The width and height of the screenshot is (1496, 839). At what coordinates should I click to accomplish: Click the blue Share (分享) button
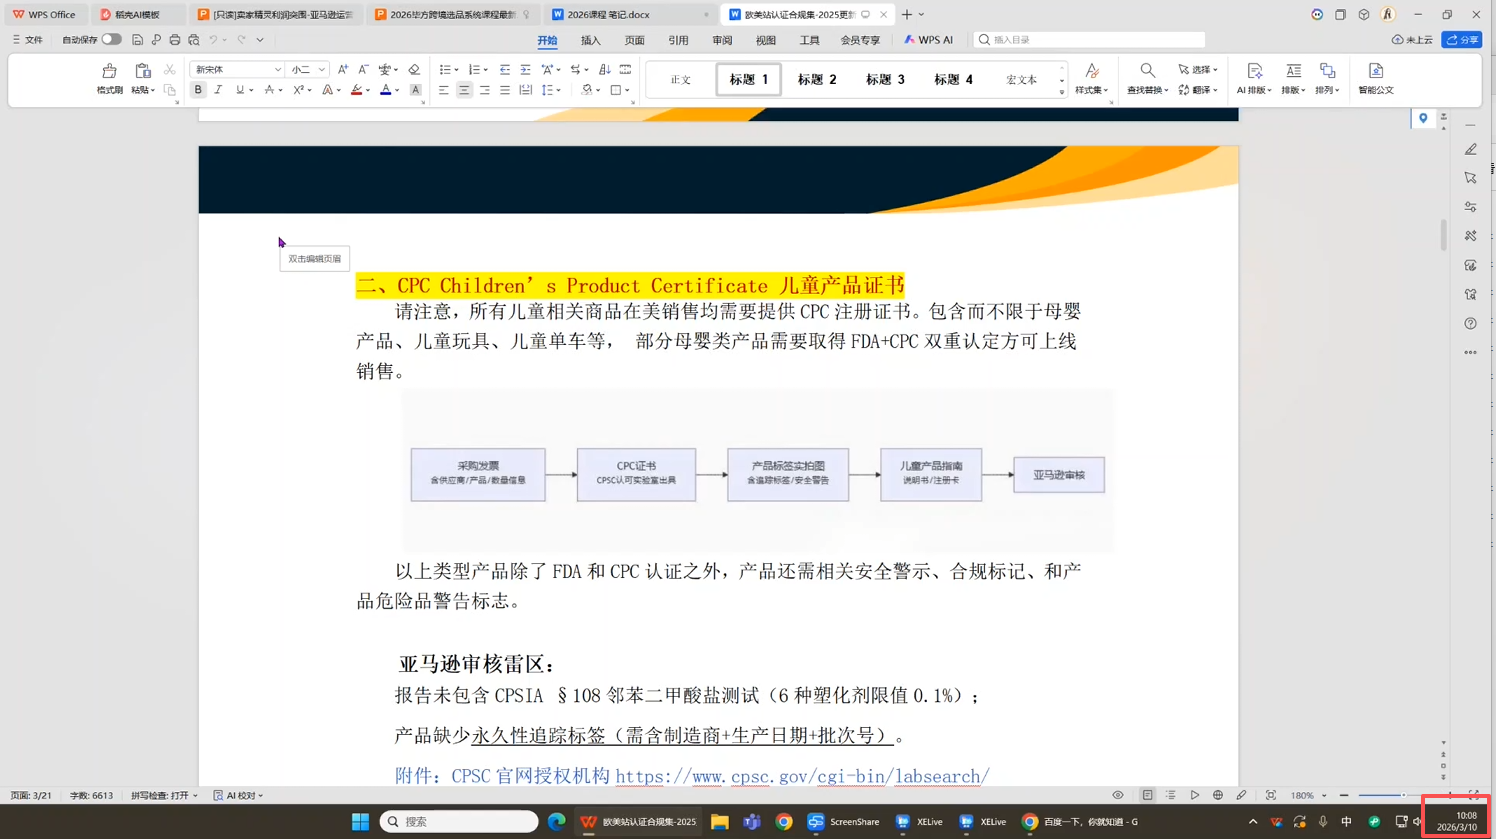coord(1462,40)
